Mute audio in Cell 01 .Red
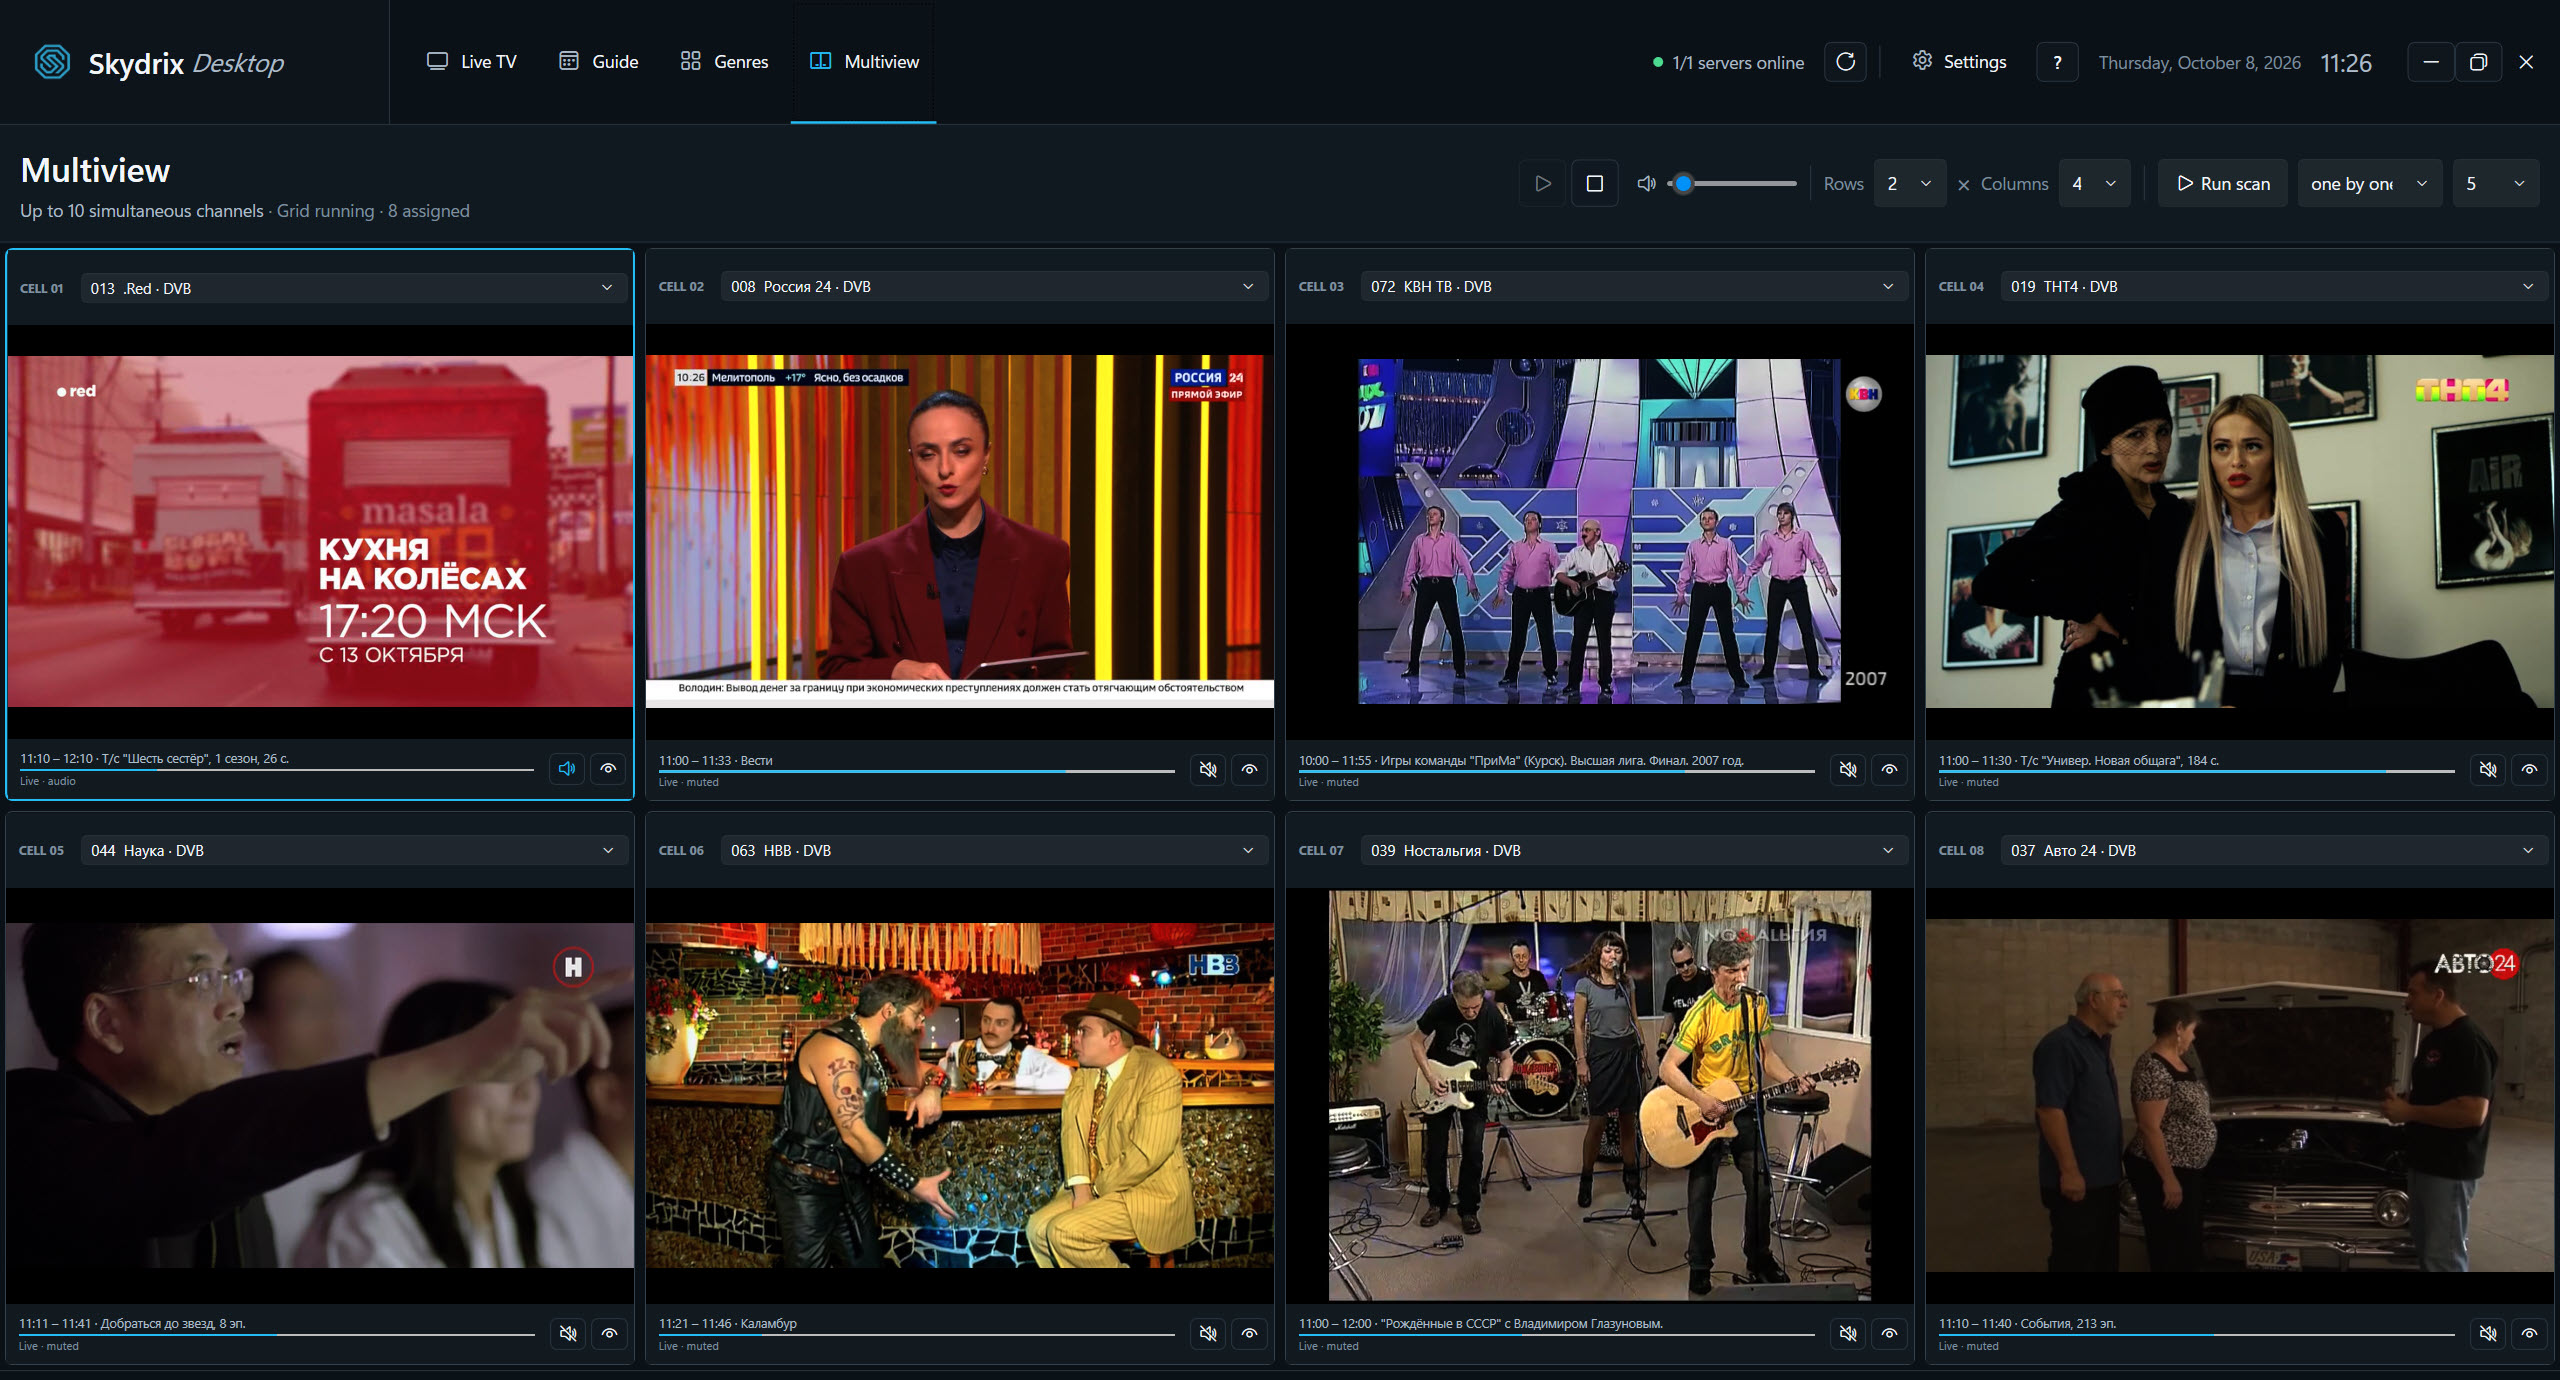 point(567,769)
